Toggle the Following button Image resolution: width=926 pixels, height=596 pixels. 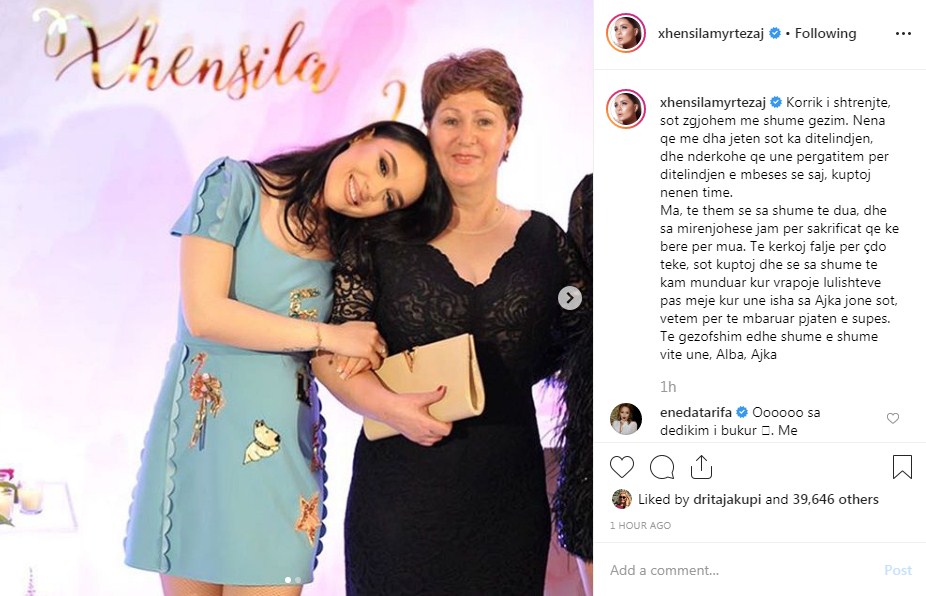(x=825, y=34)
